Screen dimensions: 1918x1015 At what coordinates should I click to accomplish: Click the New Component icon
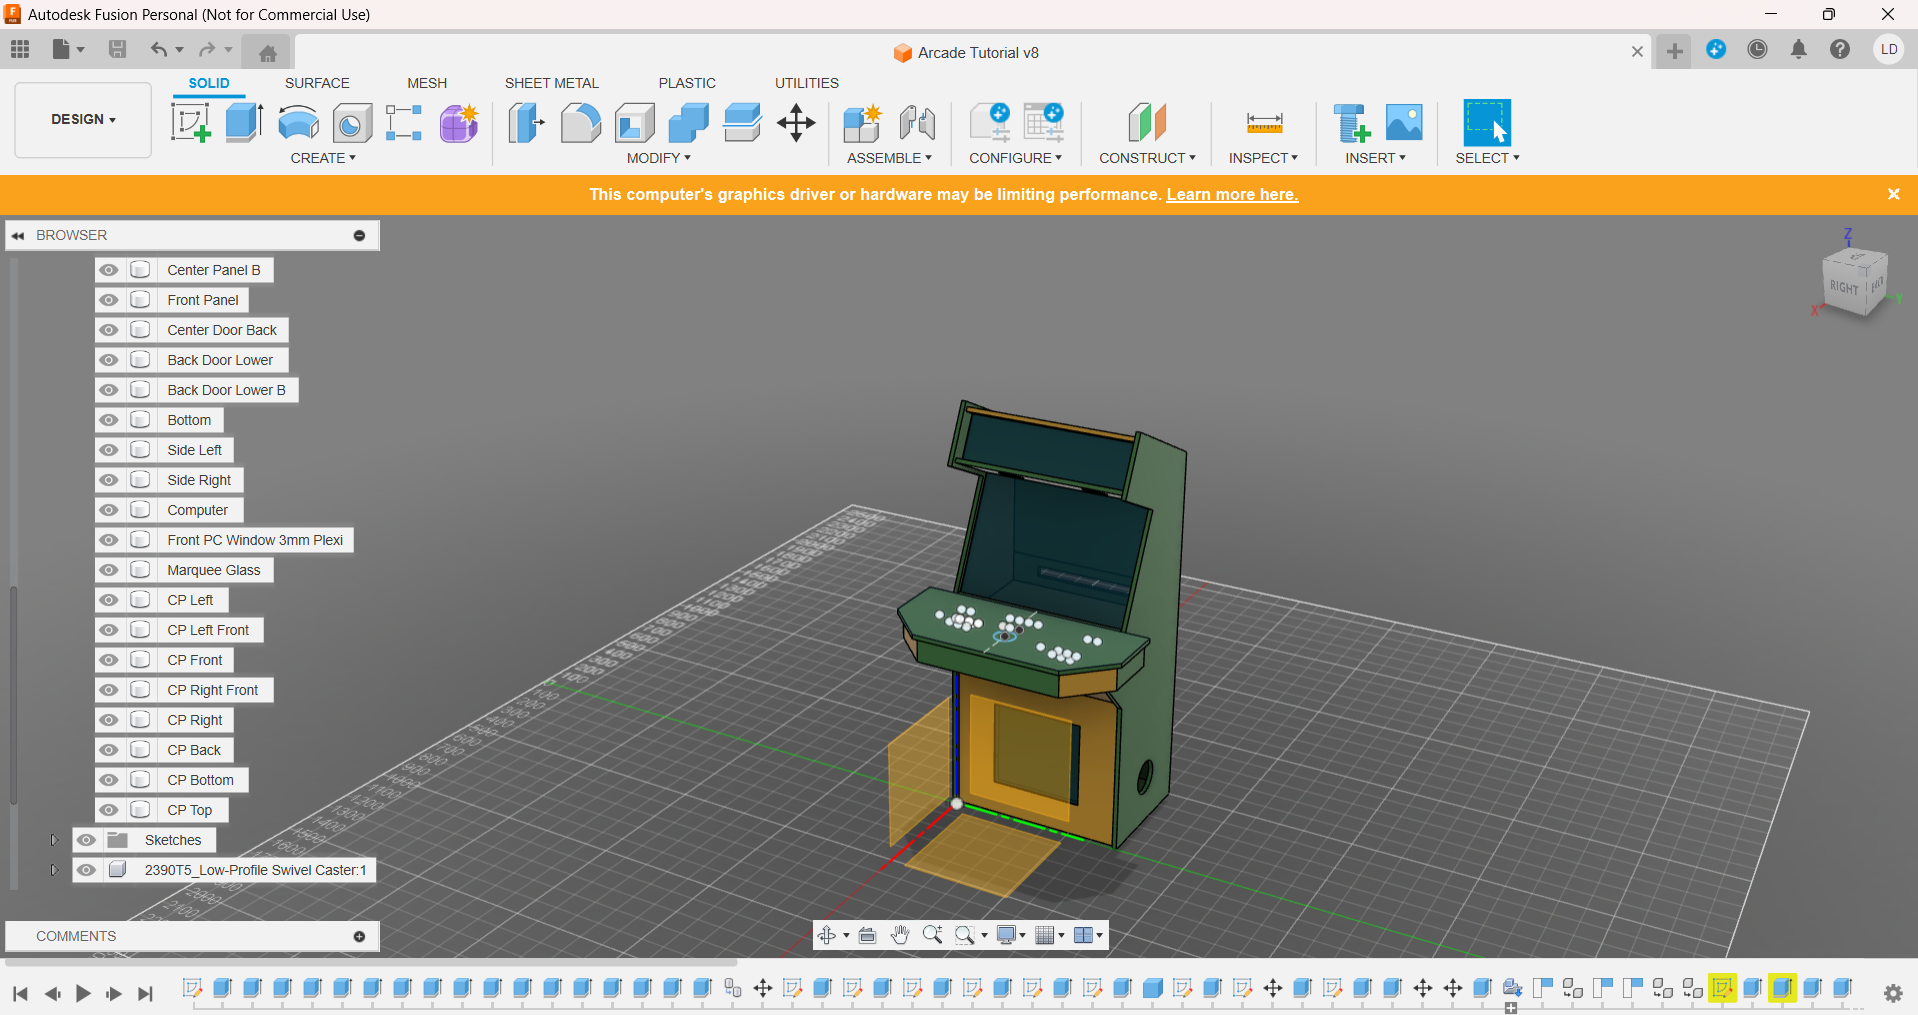point(862,123)
